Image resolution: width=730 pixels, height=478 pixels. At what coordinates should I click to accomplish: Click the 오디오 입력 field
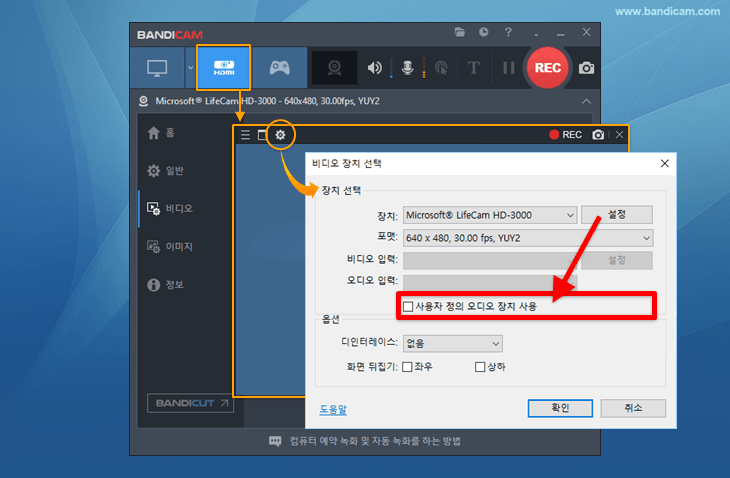tap(490, 282)
